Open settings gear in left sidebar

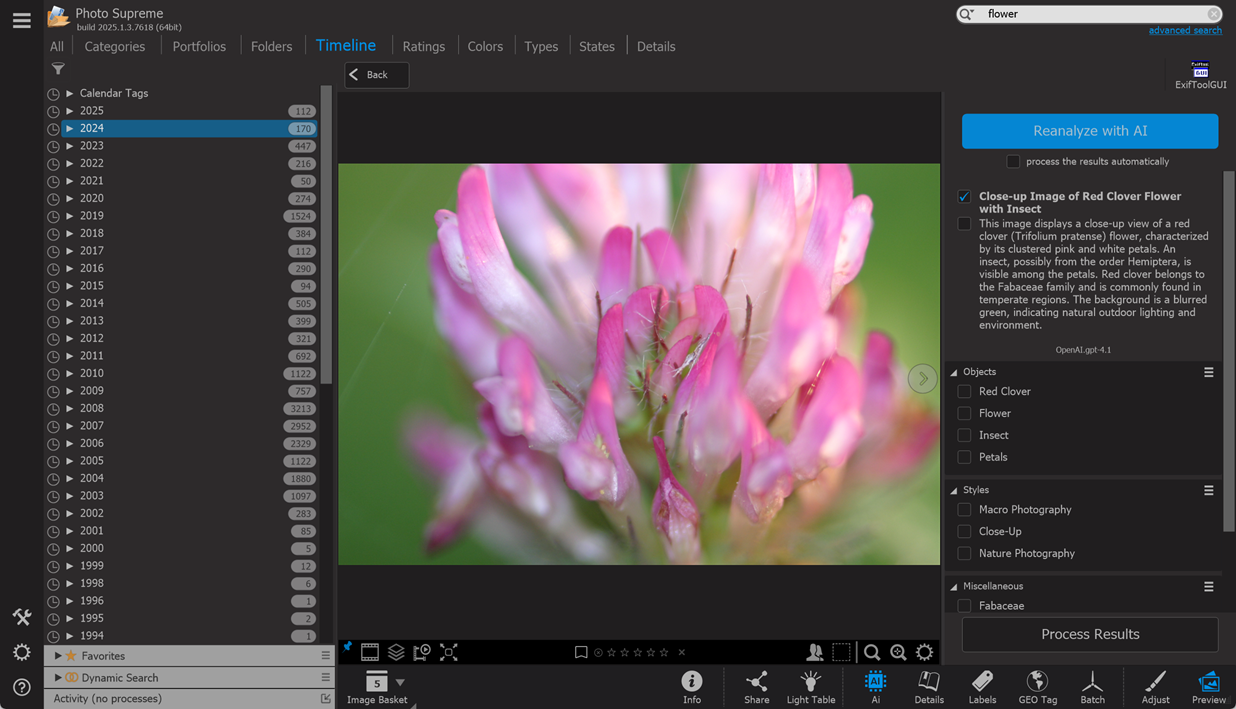click(21, 652)
